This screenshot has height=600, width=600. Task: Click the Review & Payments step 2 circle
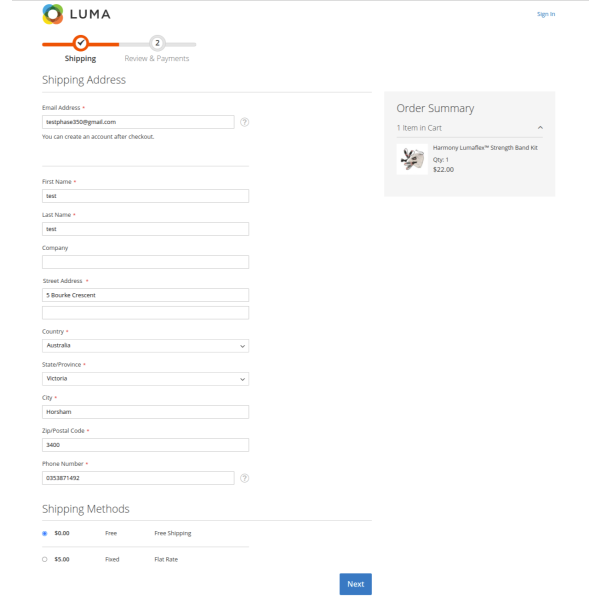(158, 43)
